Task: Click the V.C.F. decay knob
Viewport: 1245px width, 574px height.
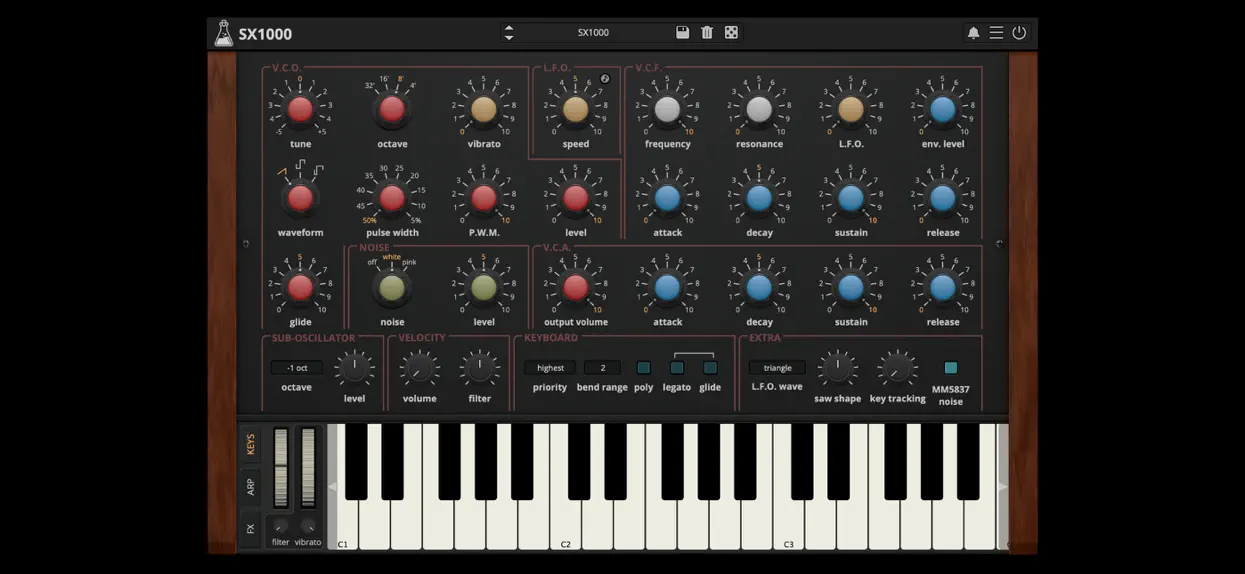Action: pyautogui.click(x=759, y=198)
